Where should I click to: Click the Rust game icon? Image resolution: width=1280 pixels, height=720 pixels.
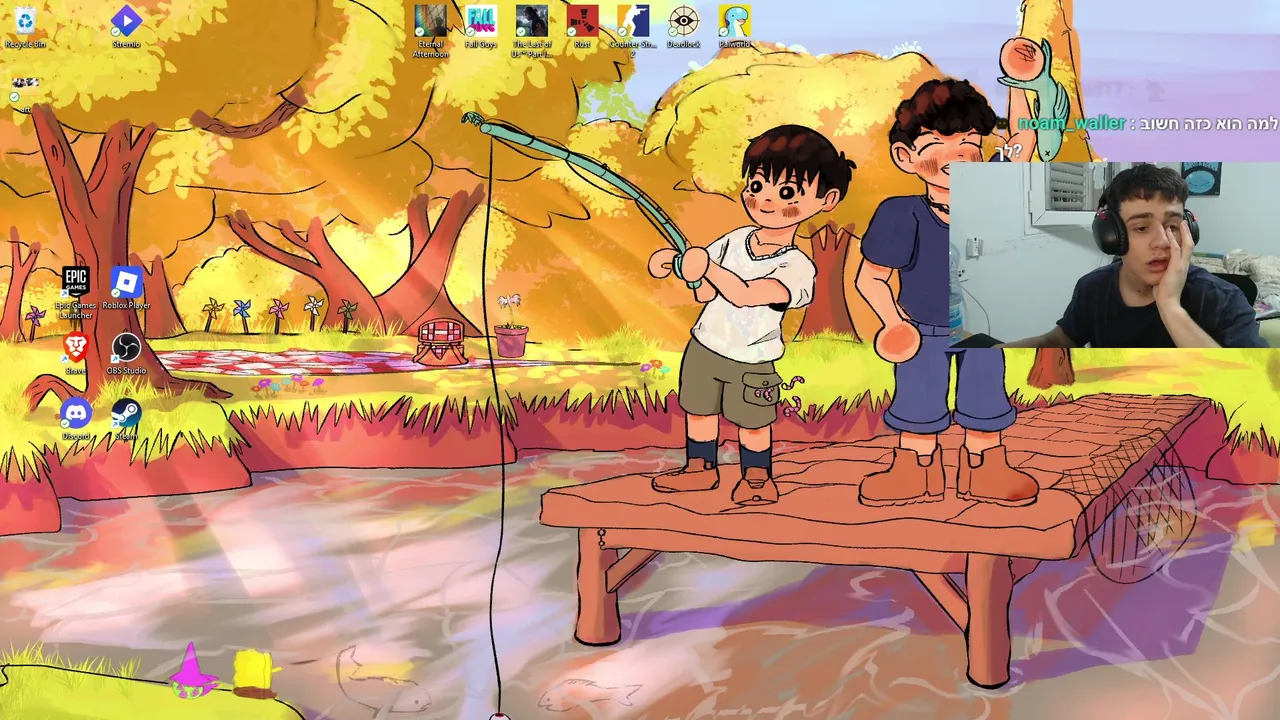pos(582,26)
